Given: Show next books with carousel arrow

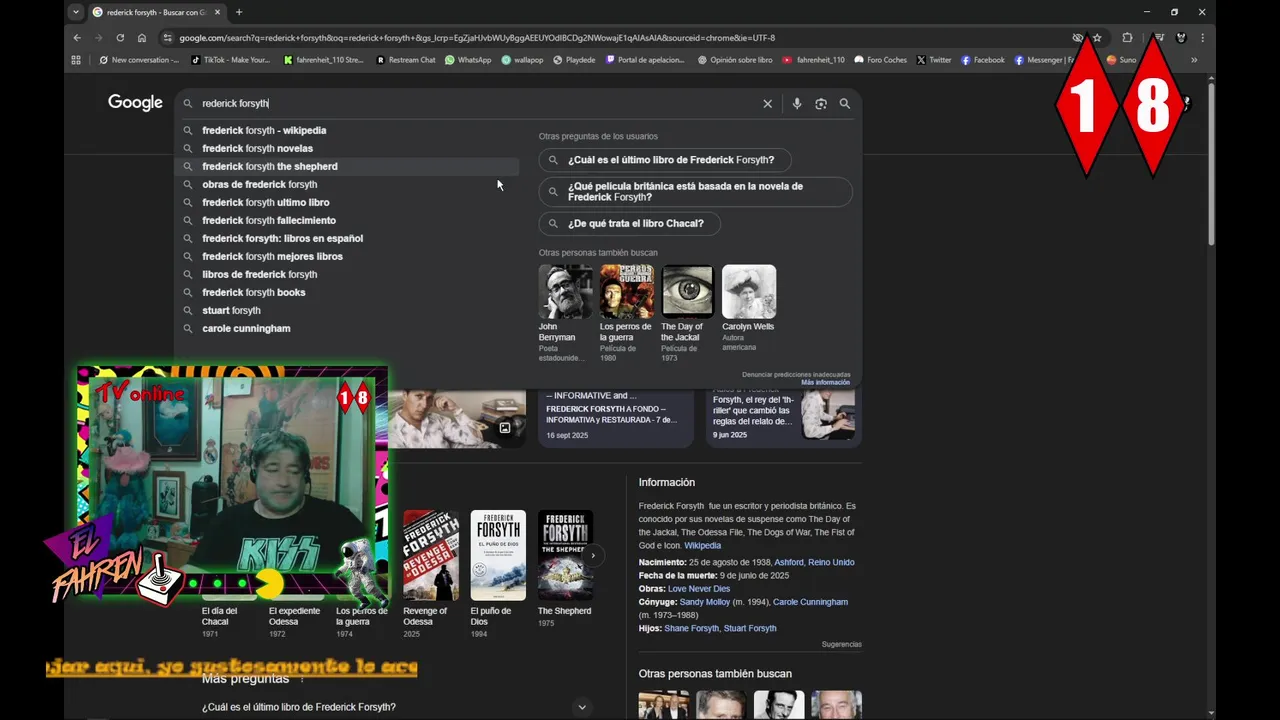Looking at the screenshot, I should pyautogui.click(x=593, y=555).
